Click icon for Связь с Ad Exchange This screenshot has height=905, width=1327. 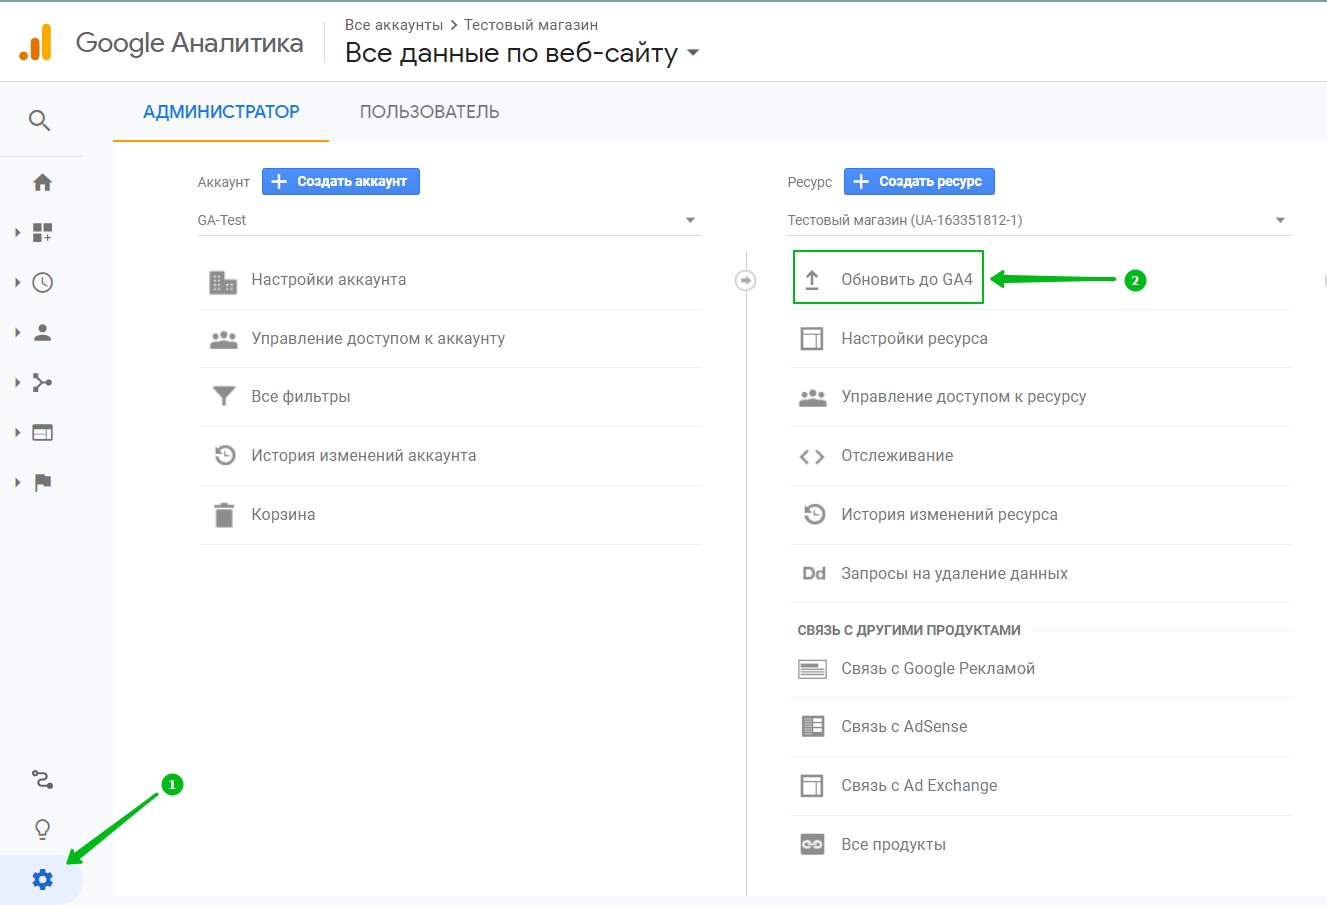[x=812, y=786]
